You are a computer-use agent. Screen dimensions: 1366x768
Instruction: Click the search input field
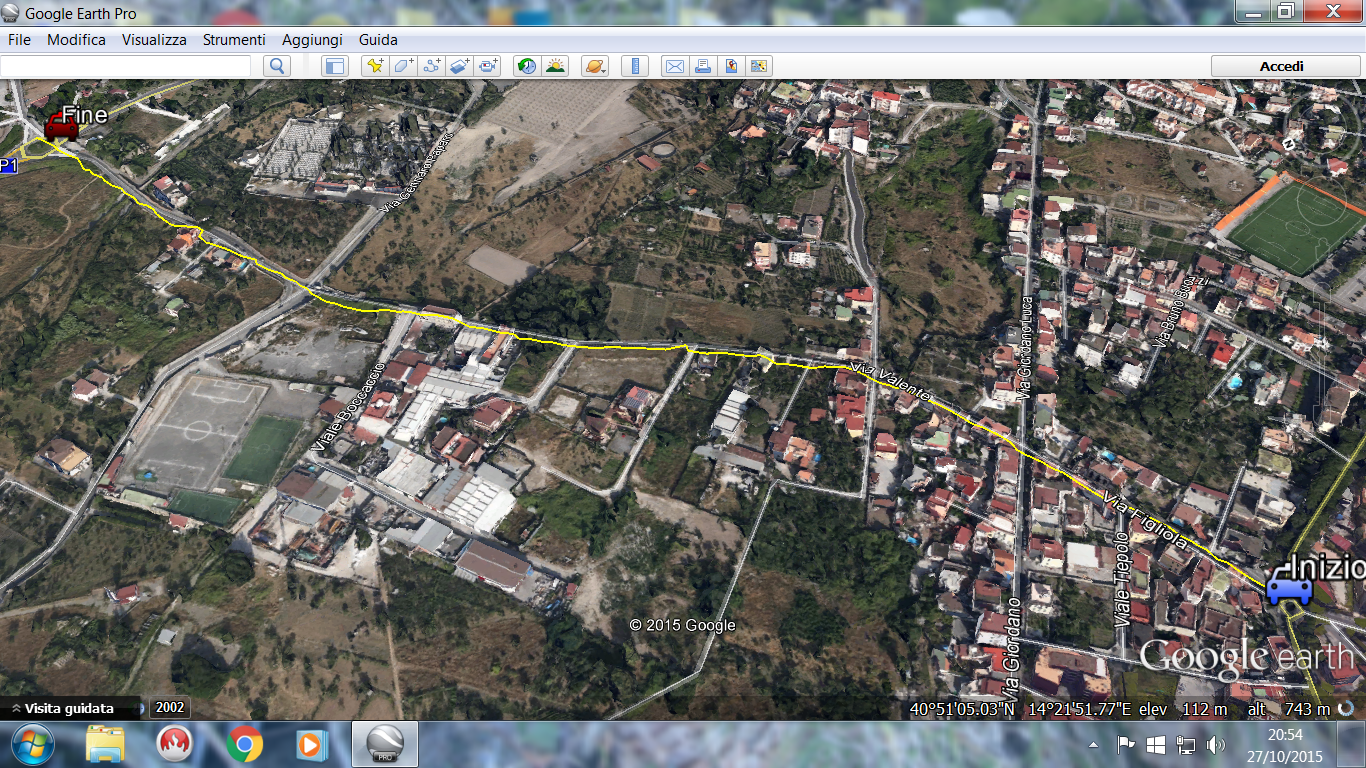(x=126, y=66)
